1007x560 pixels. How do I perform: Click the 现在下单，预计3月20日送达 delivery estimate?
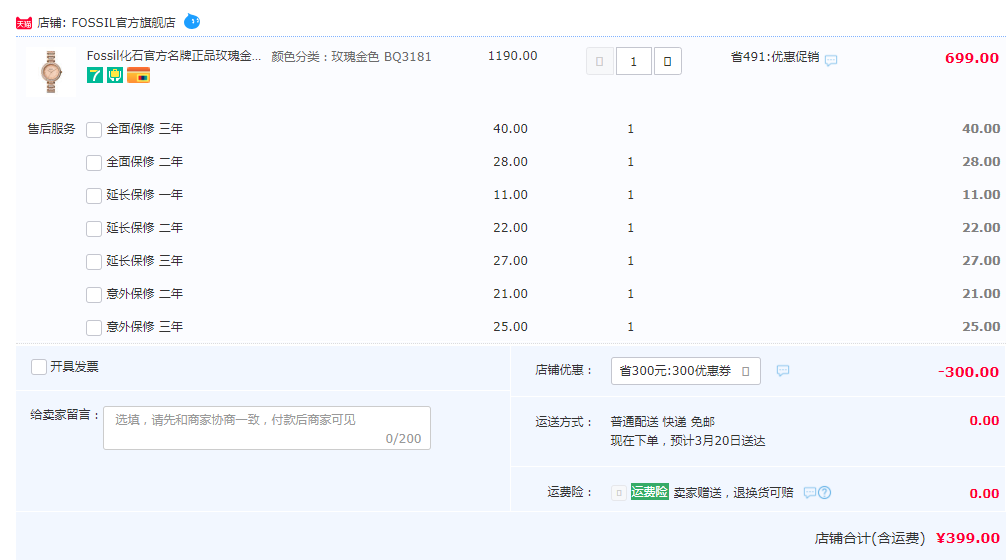(x=688, y=441)
